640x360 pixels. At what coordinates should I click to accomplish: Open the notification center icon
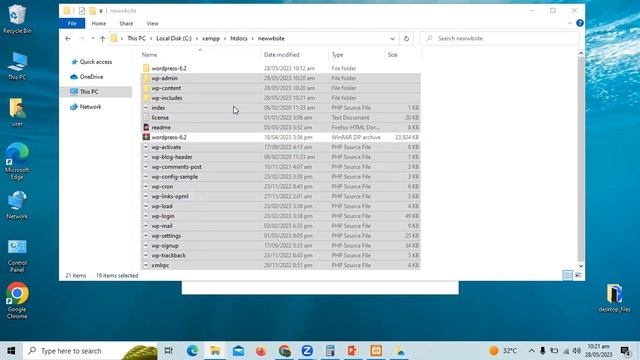click(x=625, y=351)
